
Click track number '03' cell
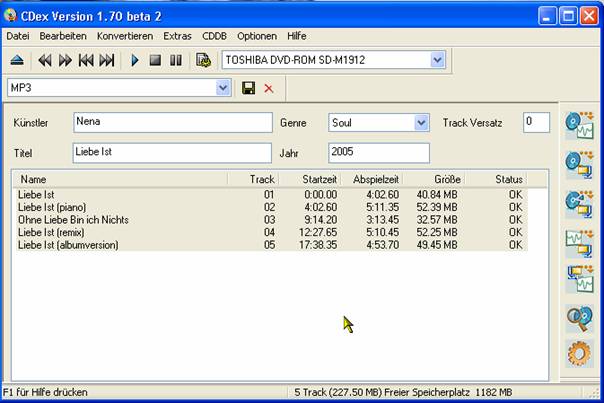(269, 220)
